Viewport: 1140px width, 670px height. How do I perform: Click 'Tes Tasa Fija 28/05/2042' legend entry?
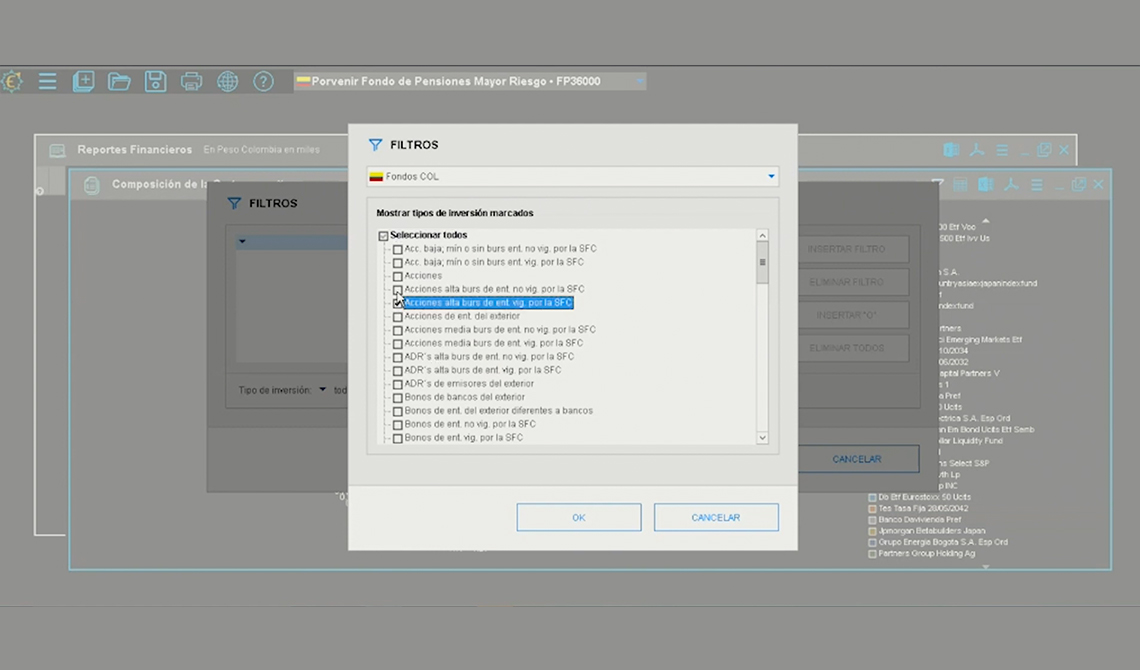pyautogui.click(x=918, y=509)
